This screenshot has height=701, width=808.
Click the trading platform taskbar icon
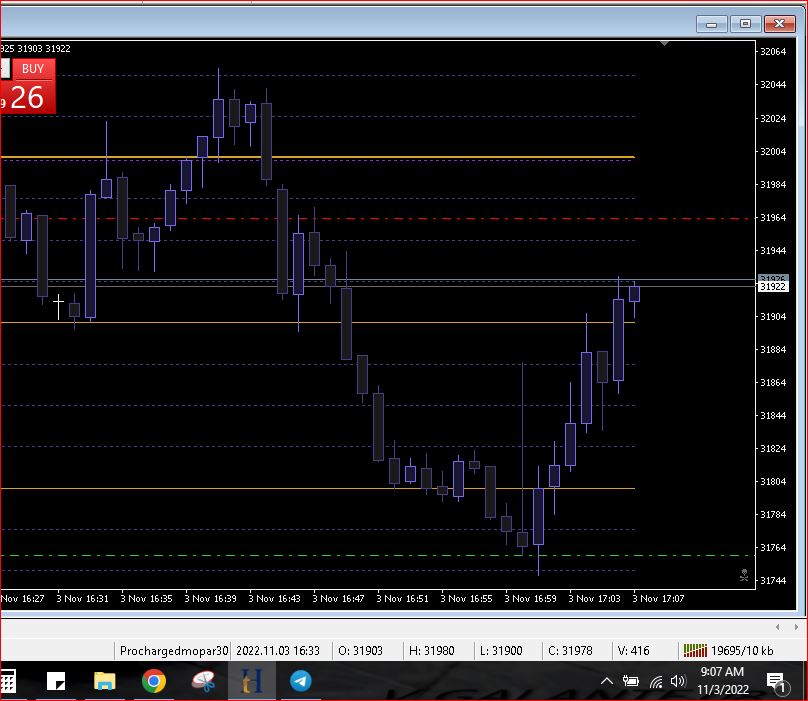coord(251,681)
